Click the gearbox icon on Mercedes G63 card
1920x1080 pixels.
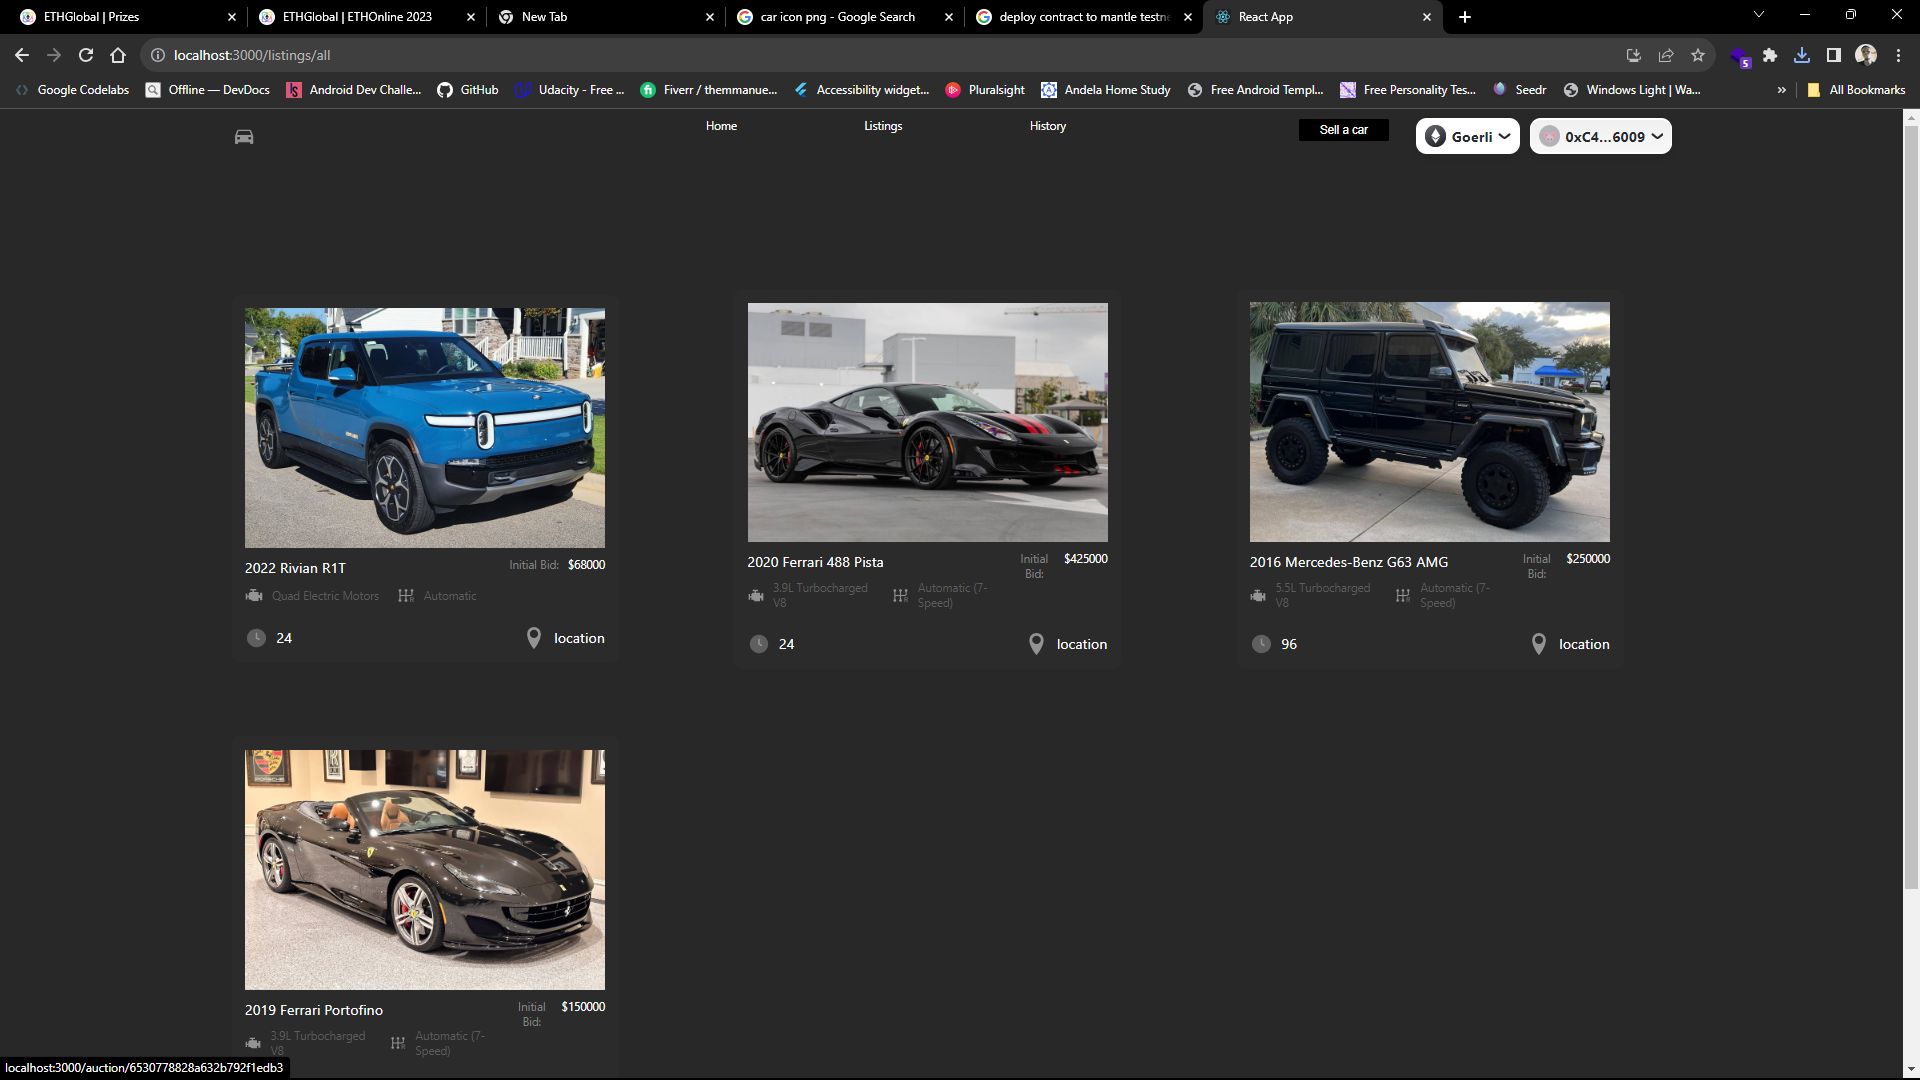1403,596
